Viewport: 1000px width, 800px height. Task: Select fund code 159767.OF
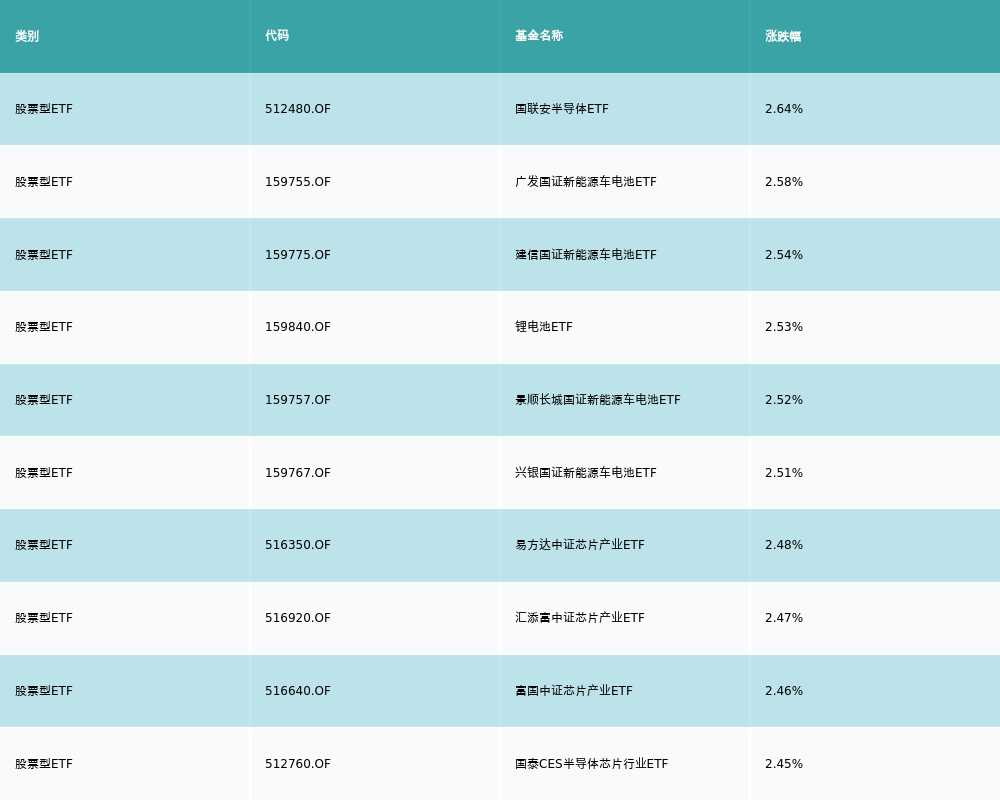[x=298, y=473]
